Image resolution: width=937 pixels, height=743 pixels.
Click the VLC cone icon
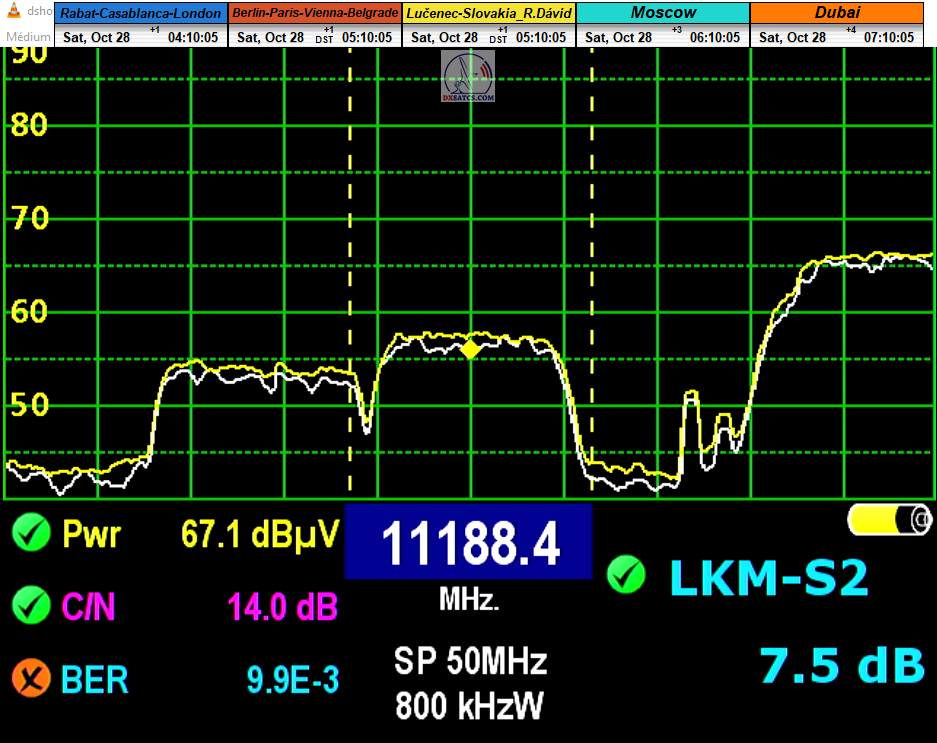coord(12,12)
